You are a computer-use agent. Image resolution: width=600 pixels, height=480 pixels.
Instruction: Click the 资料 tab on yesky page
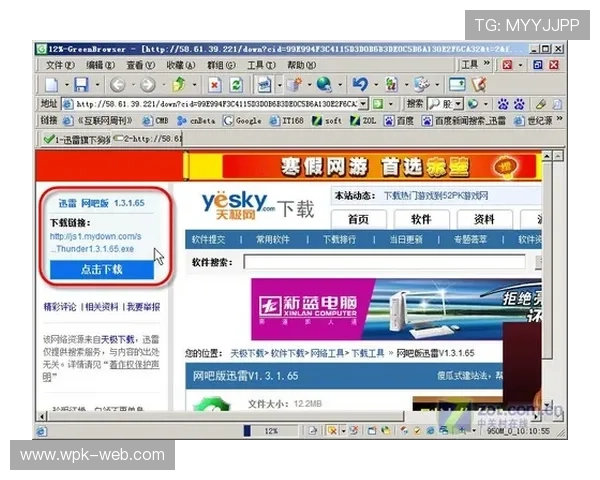tap(484, 219)
